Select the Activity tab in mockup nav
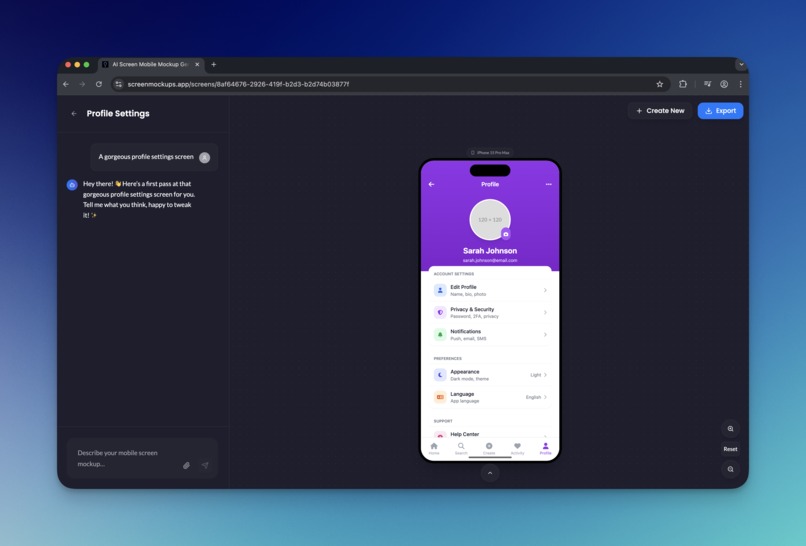 pyautogui.click(x=518, y=448)
